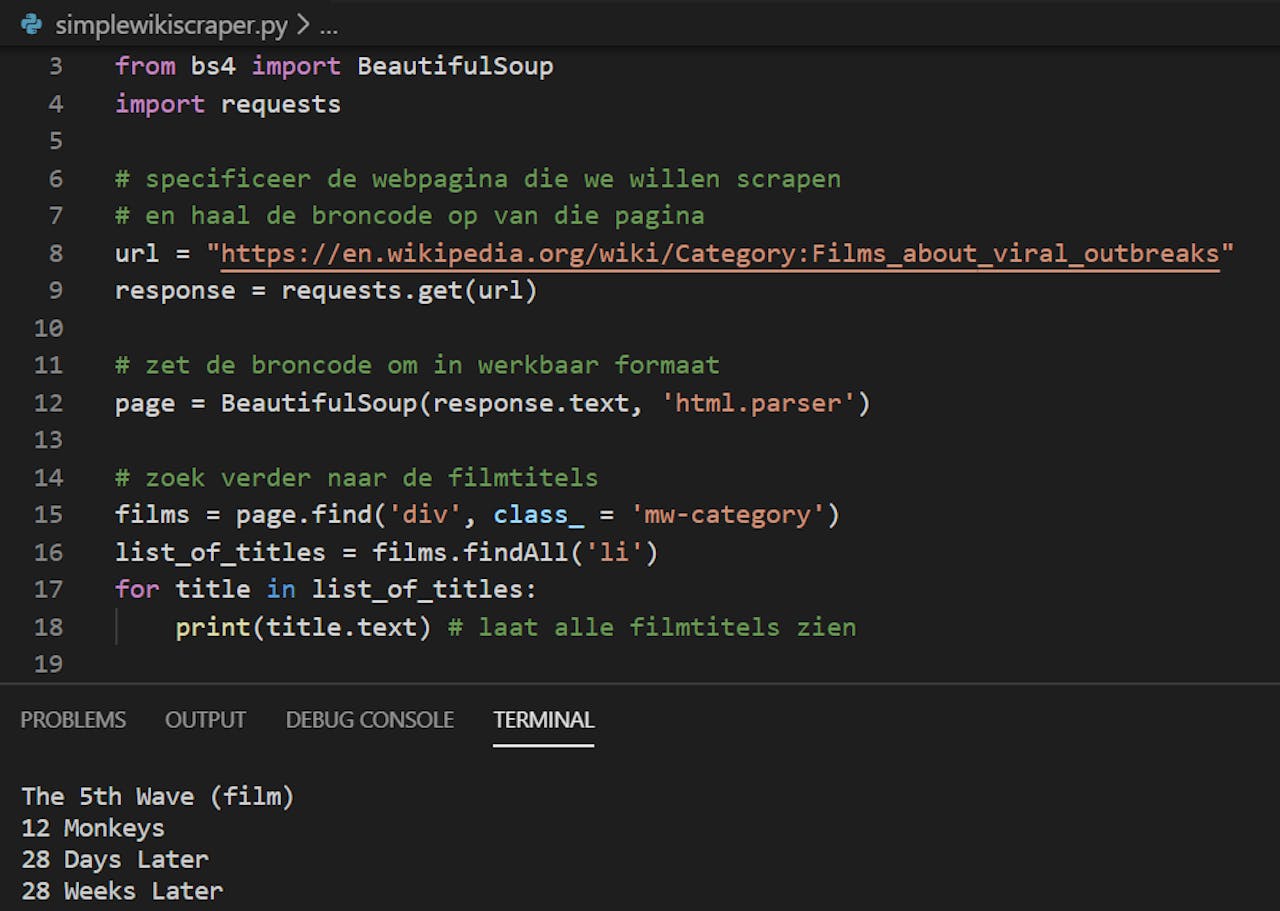The image size is (1280, 911).
Task: Open the OUTPUT panel tab
Action: pyautogui.click(x=205, y=720)
